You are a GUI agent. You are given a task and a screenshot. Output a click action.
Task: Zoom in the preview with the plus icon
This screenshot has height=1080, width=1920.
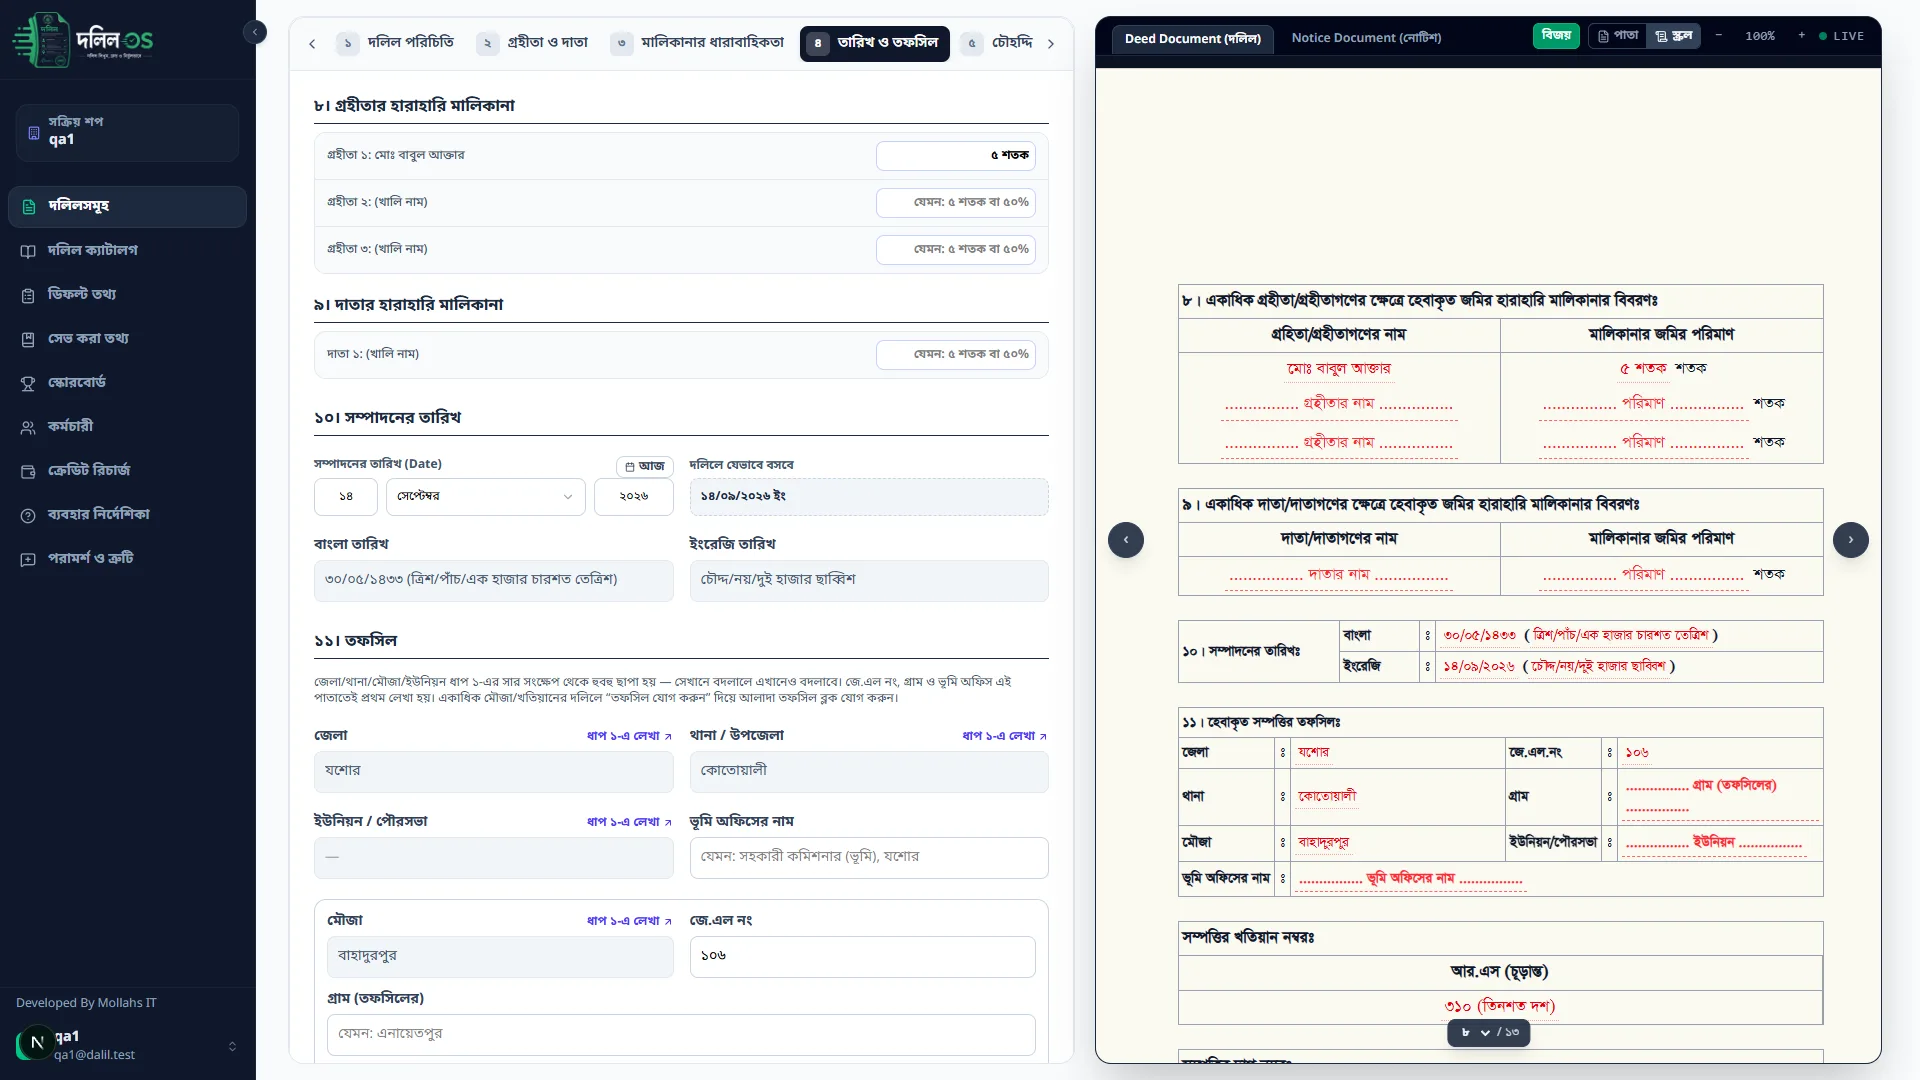click(x=1801, y=36)
